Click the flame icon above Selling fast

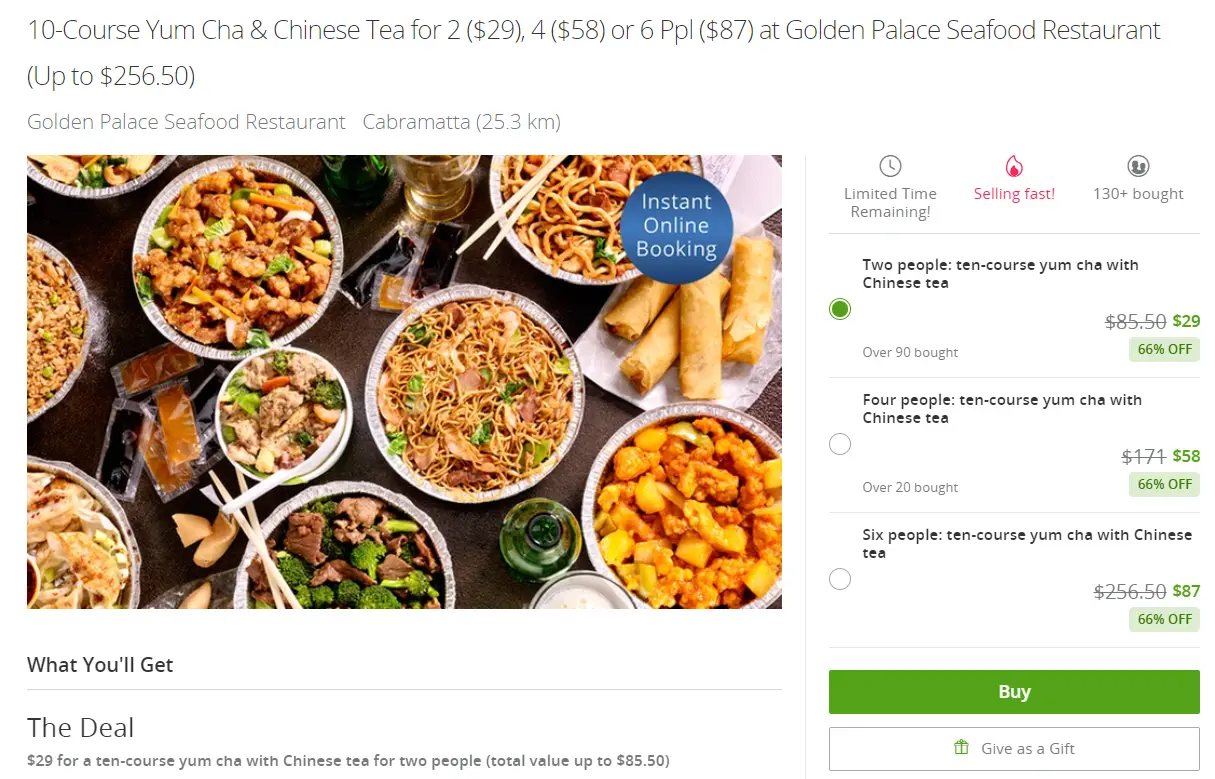1014,166
